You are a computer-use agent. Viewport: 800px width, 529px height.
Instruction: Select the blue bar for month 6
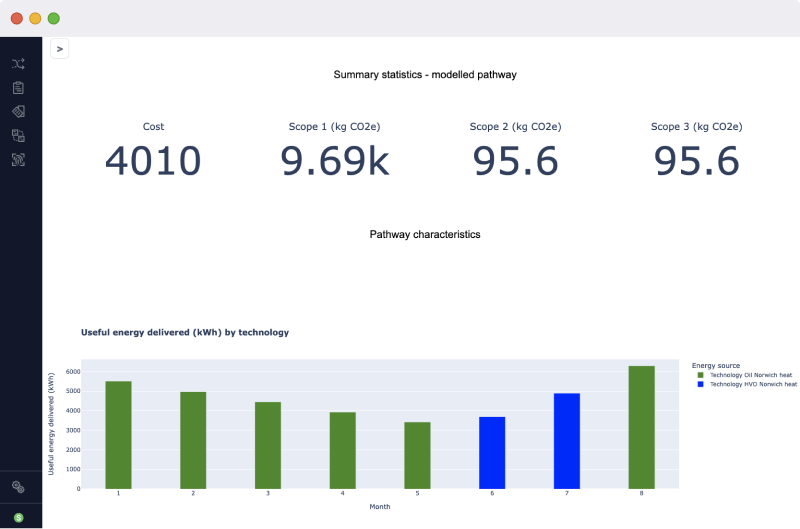tap(492, 453)
